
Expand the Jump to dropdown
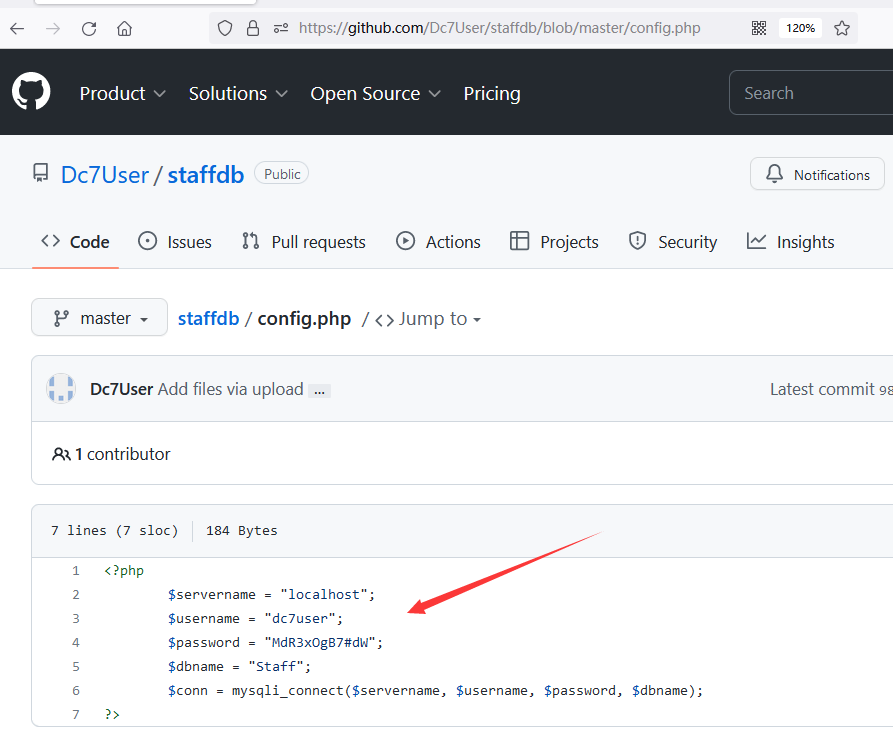pyautogui.click(x=428, y=319)
